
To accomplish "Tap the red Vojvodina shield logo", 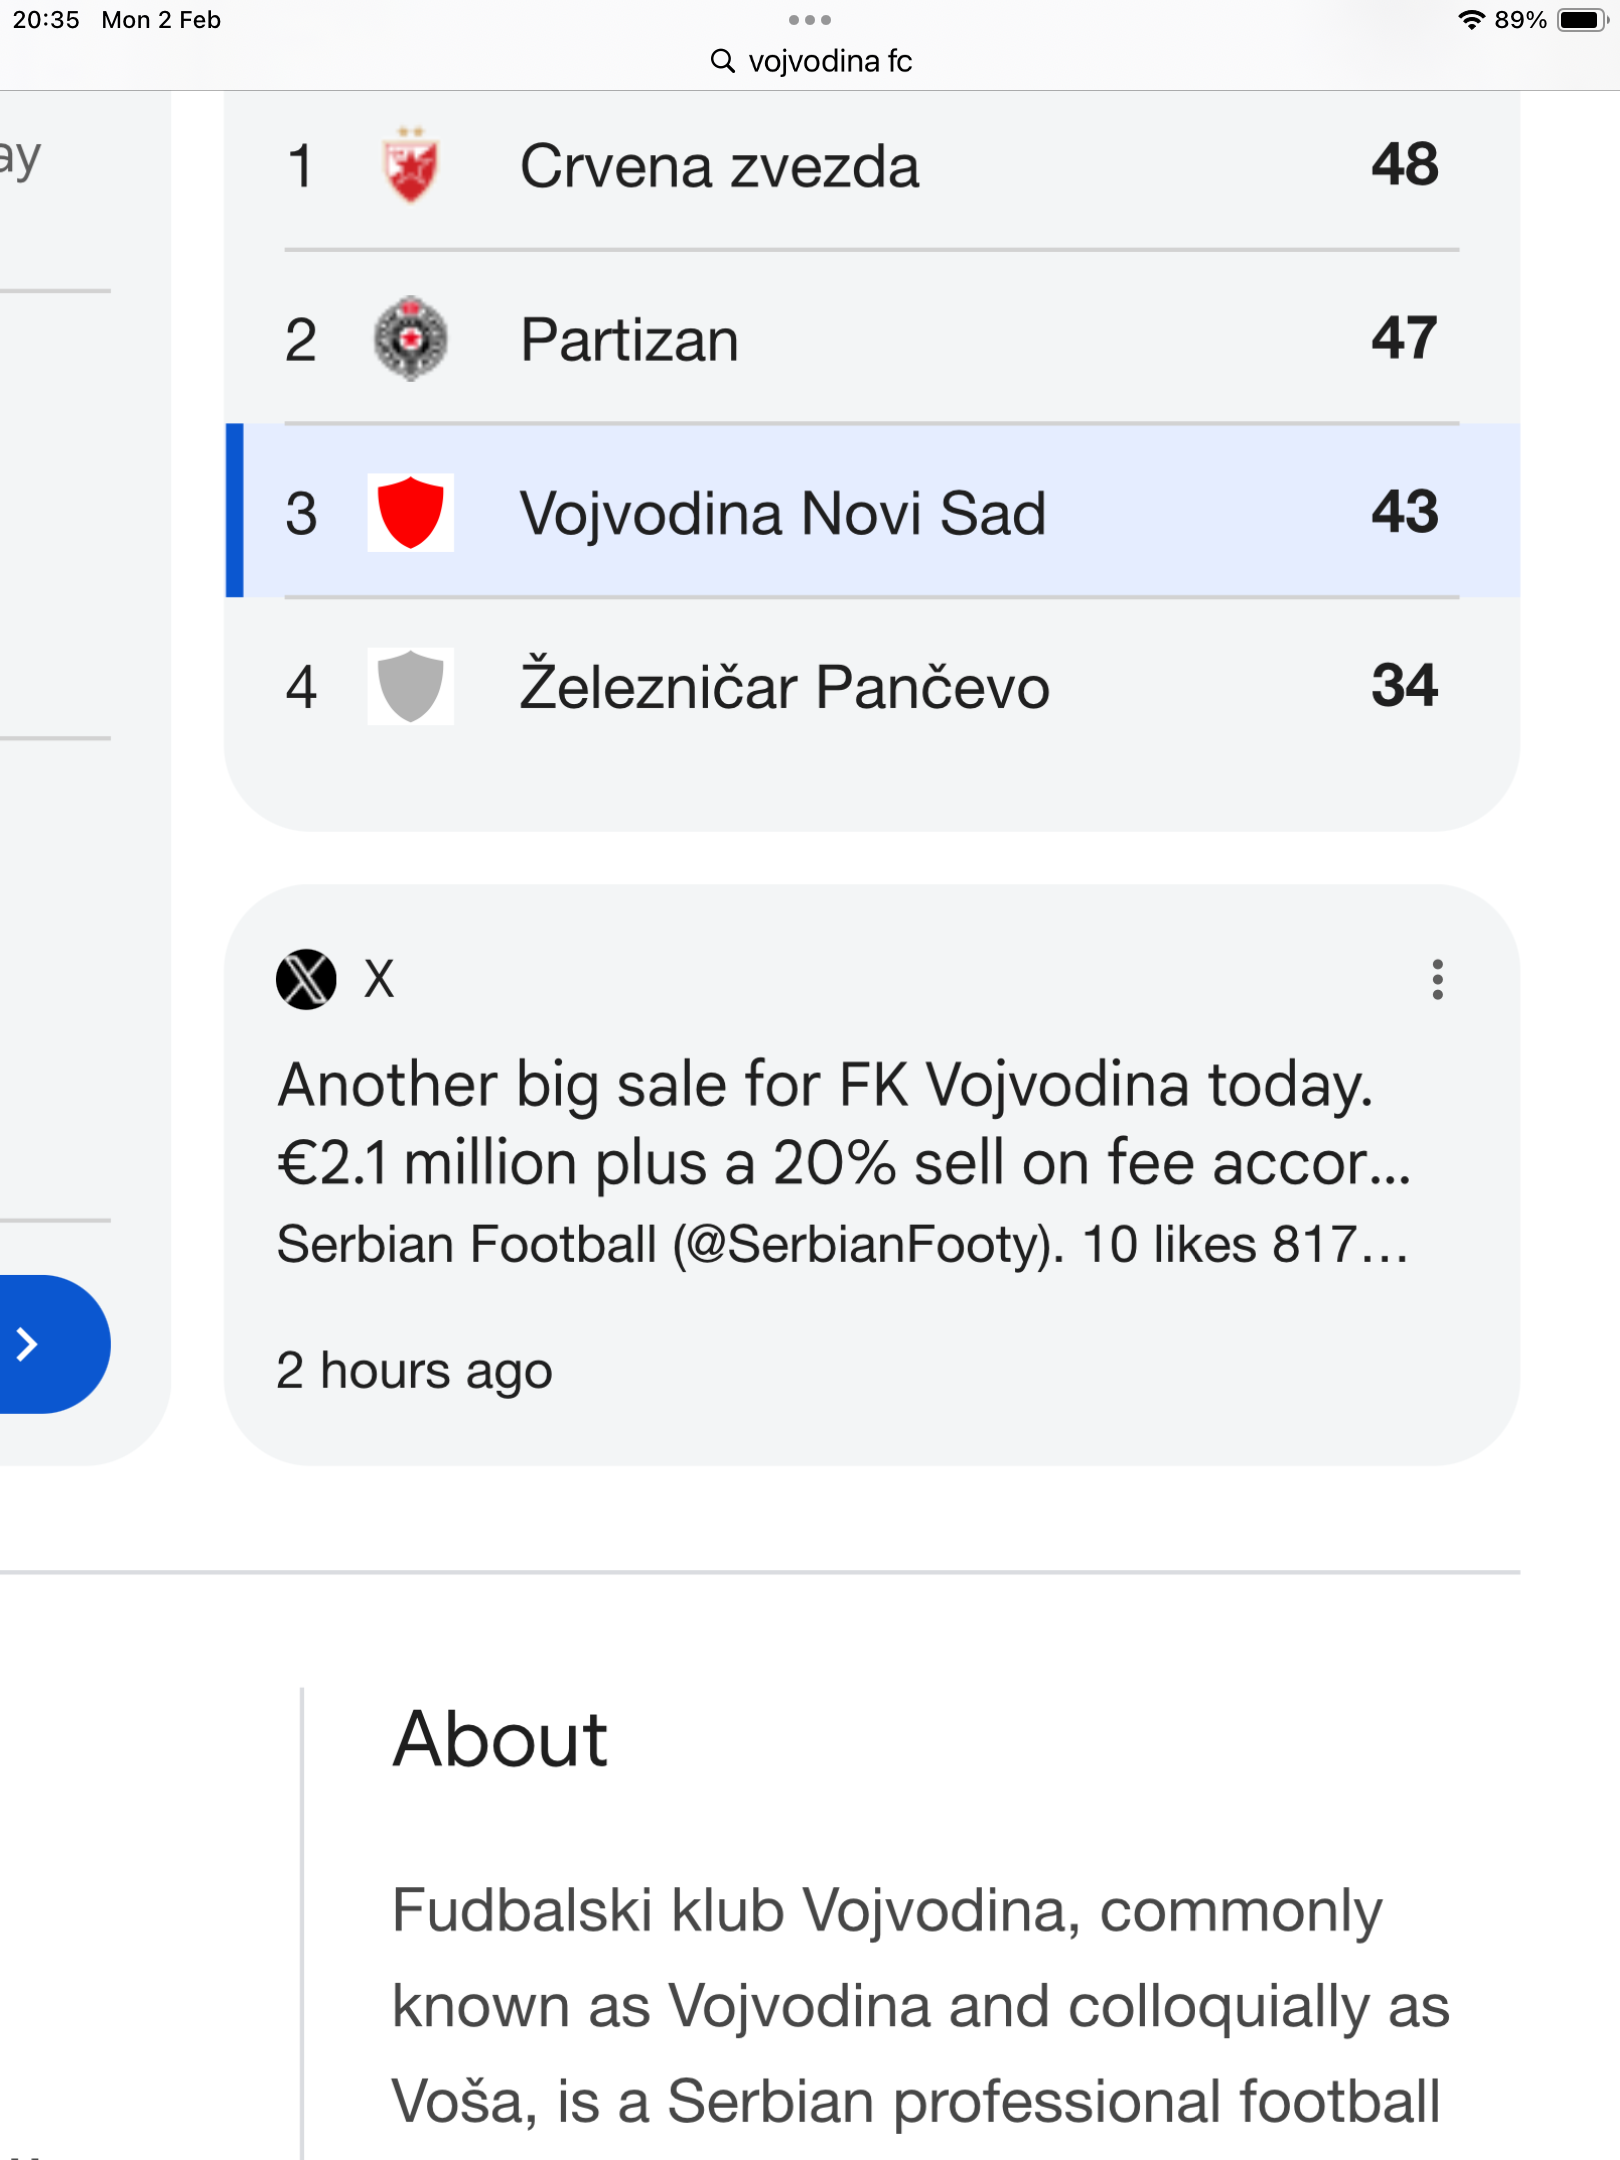I will (x=410, y=512).
